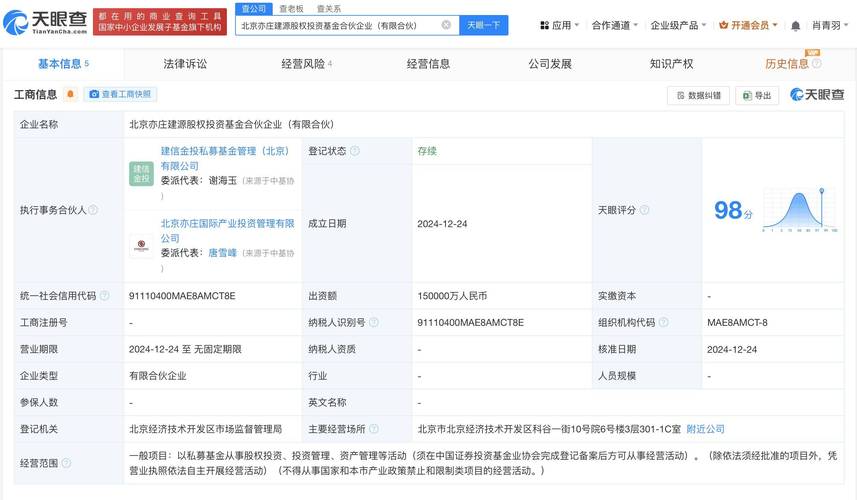Click the help icon next to 历史信息
Viewport: 857px width, 500px height.
(x=817, y=63)
